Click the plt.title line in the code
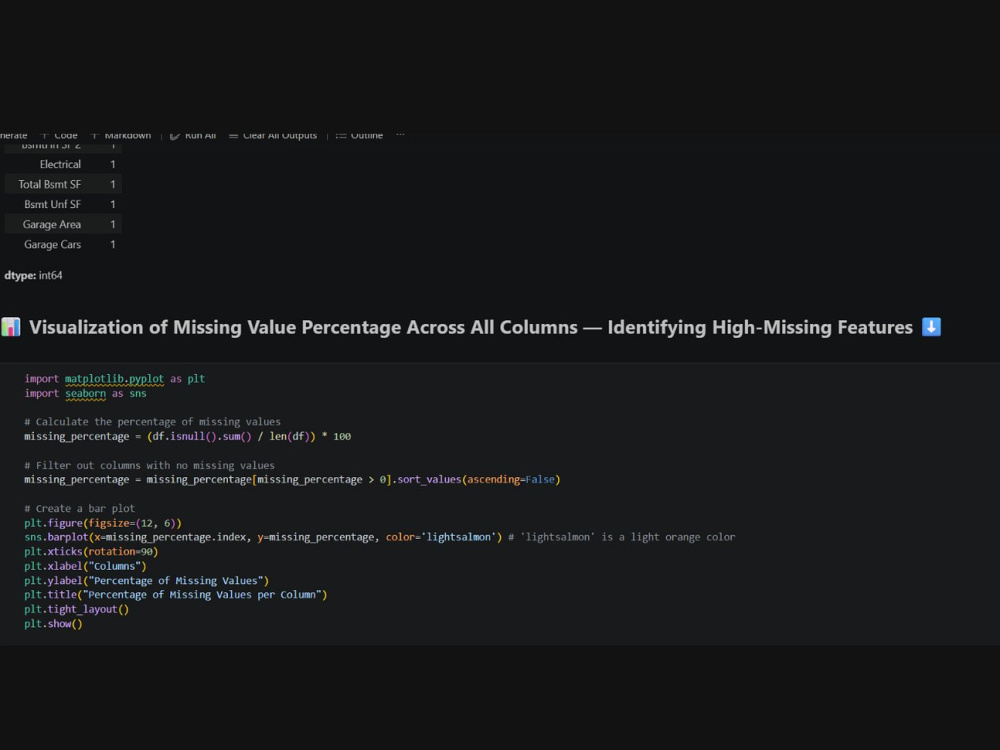This screenshot has height=750, width=1000. 175,595
